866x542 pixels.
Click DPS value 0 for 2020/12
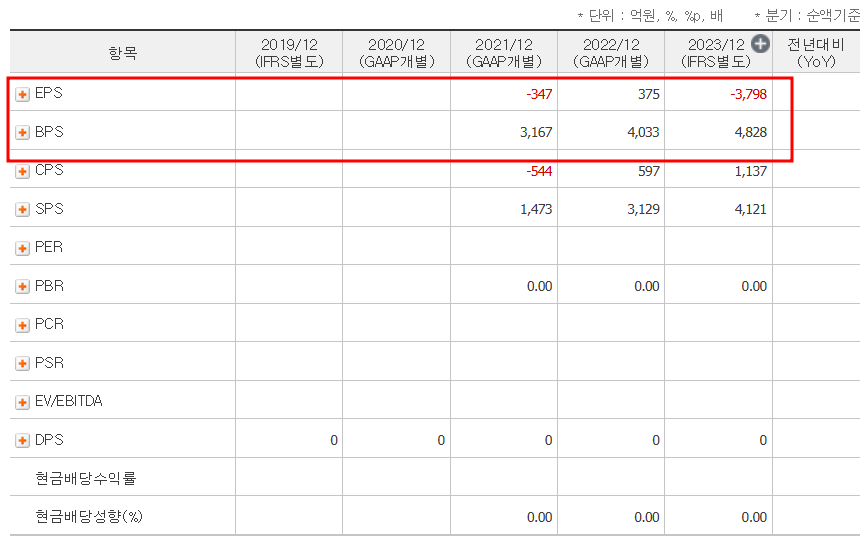coord(441,440)
